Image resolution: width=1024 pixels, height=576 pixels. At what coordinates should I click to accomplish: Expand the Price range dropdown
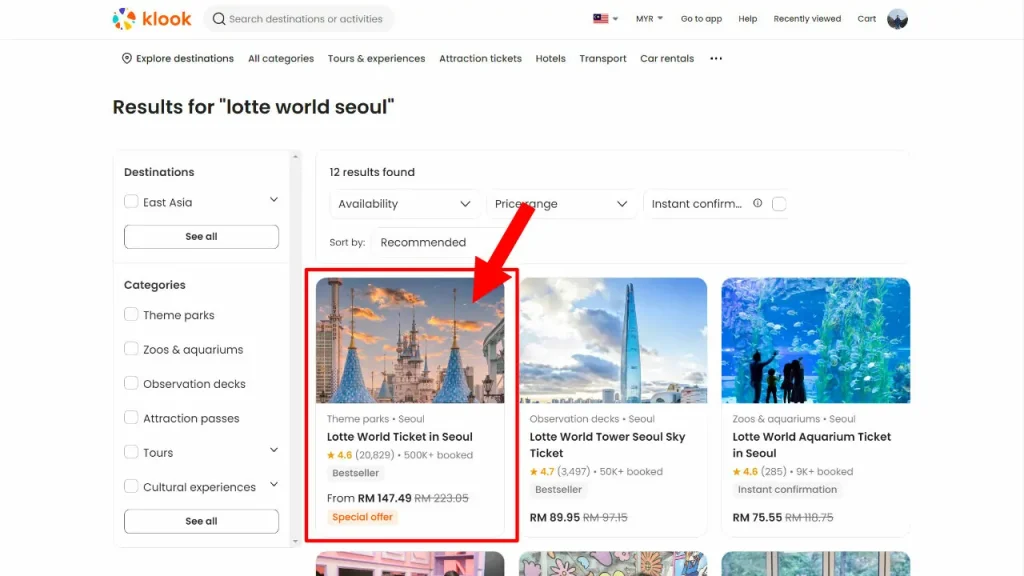[x=561, y=204]
